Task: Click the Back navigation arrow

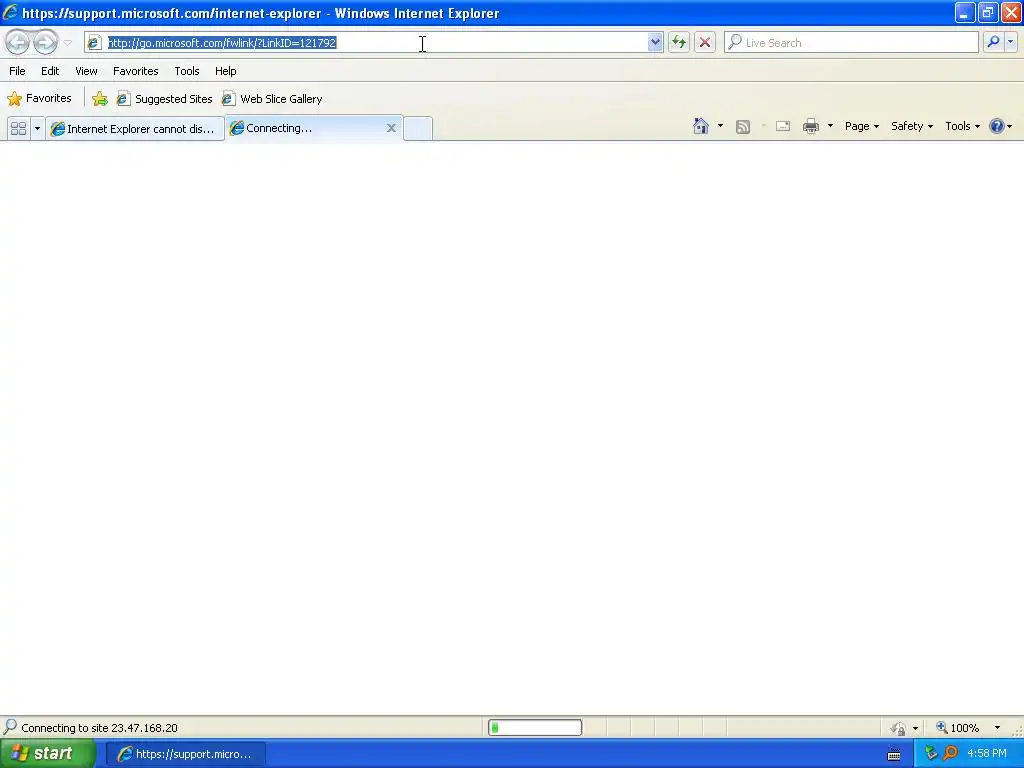Action: pos(18,42)
